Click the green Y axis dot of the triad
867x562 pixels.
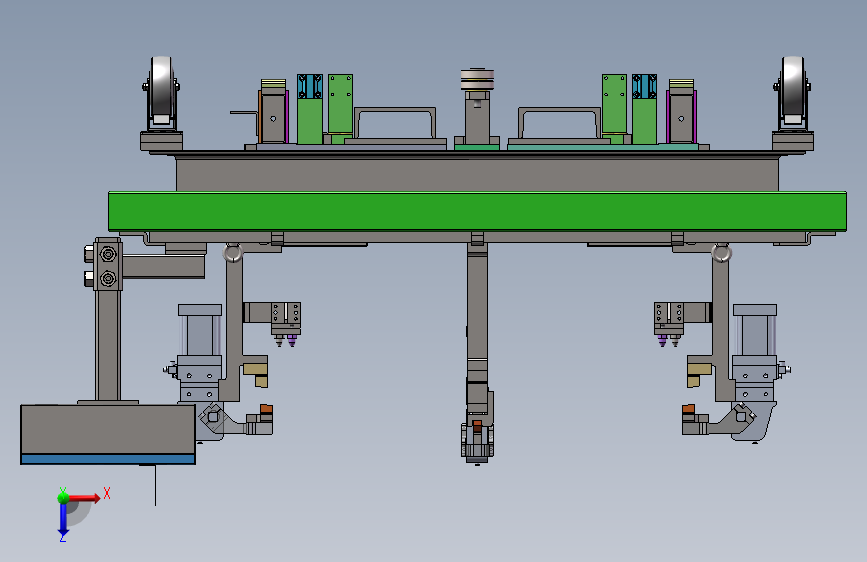click(x=63, y=497)
